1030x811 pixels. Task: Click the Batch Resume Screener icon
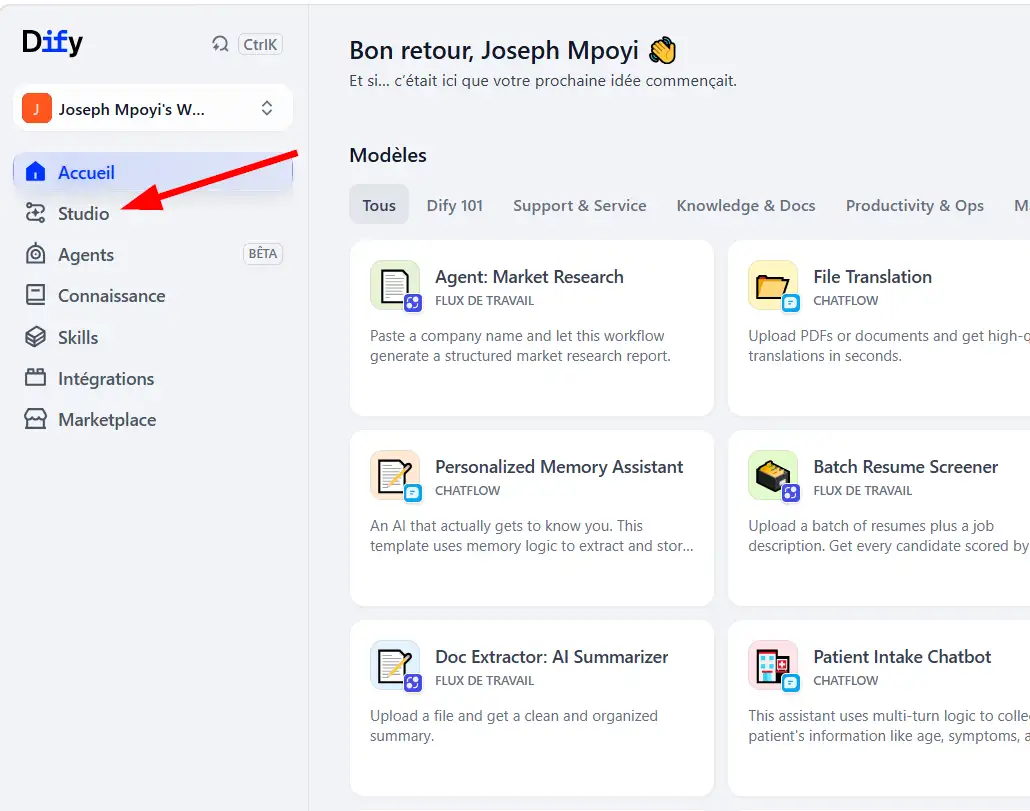773,475
